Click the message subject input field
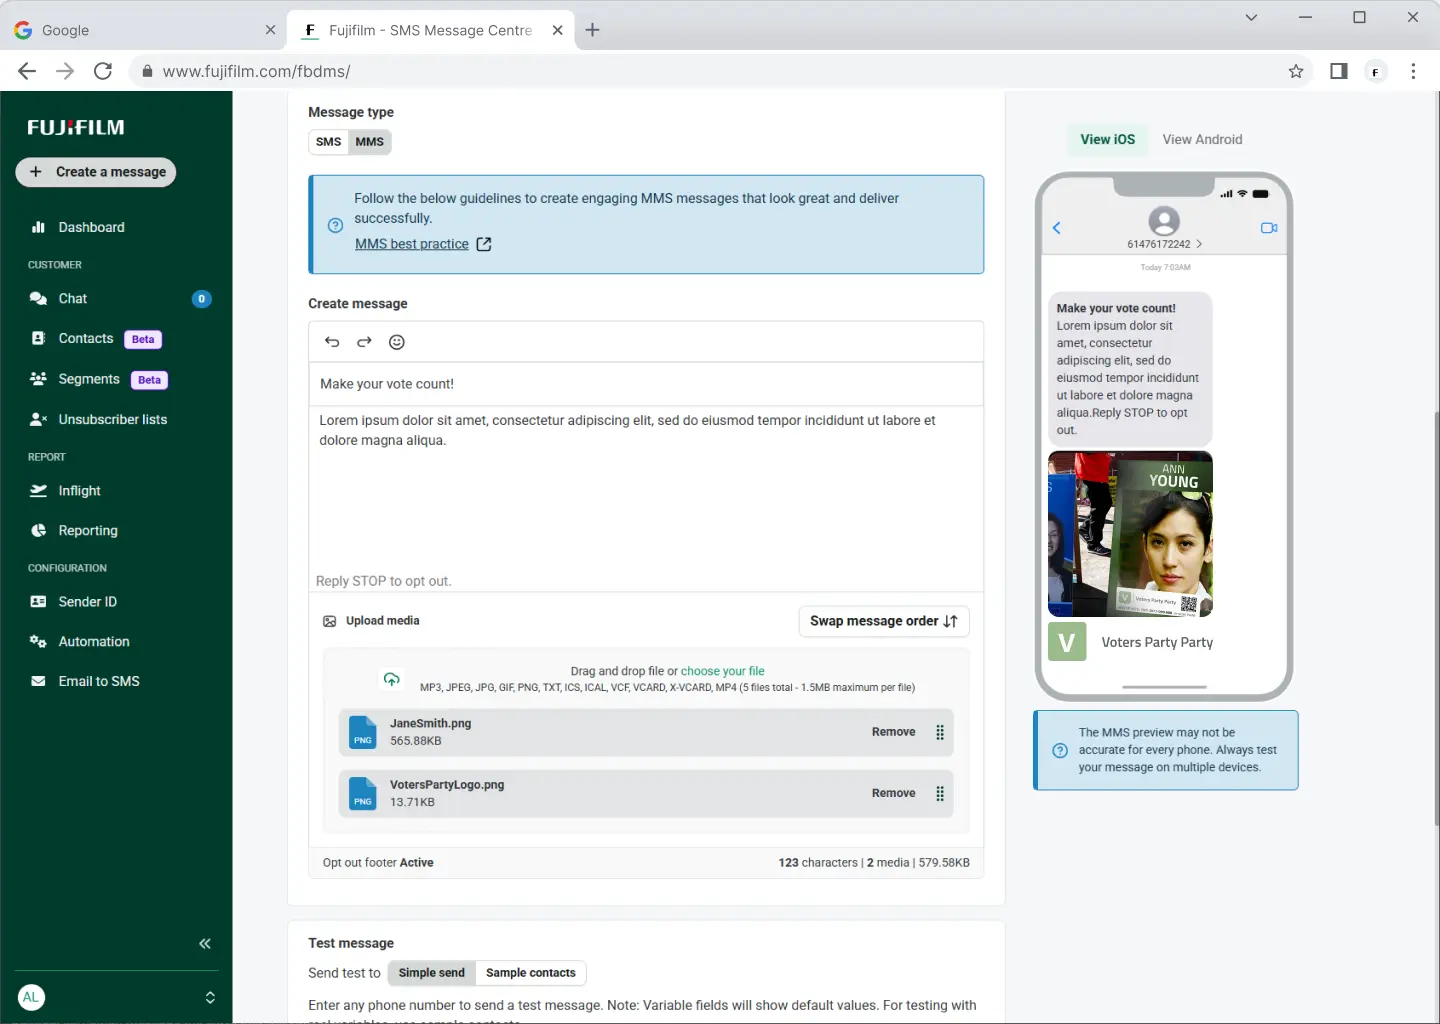Screen dimensions: 1440x1024 tap(645, 384)
